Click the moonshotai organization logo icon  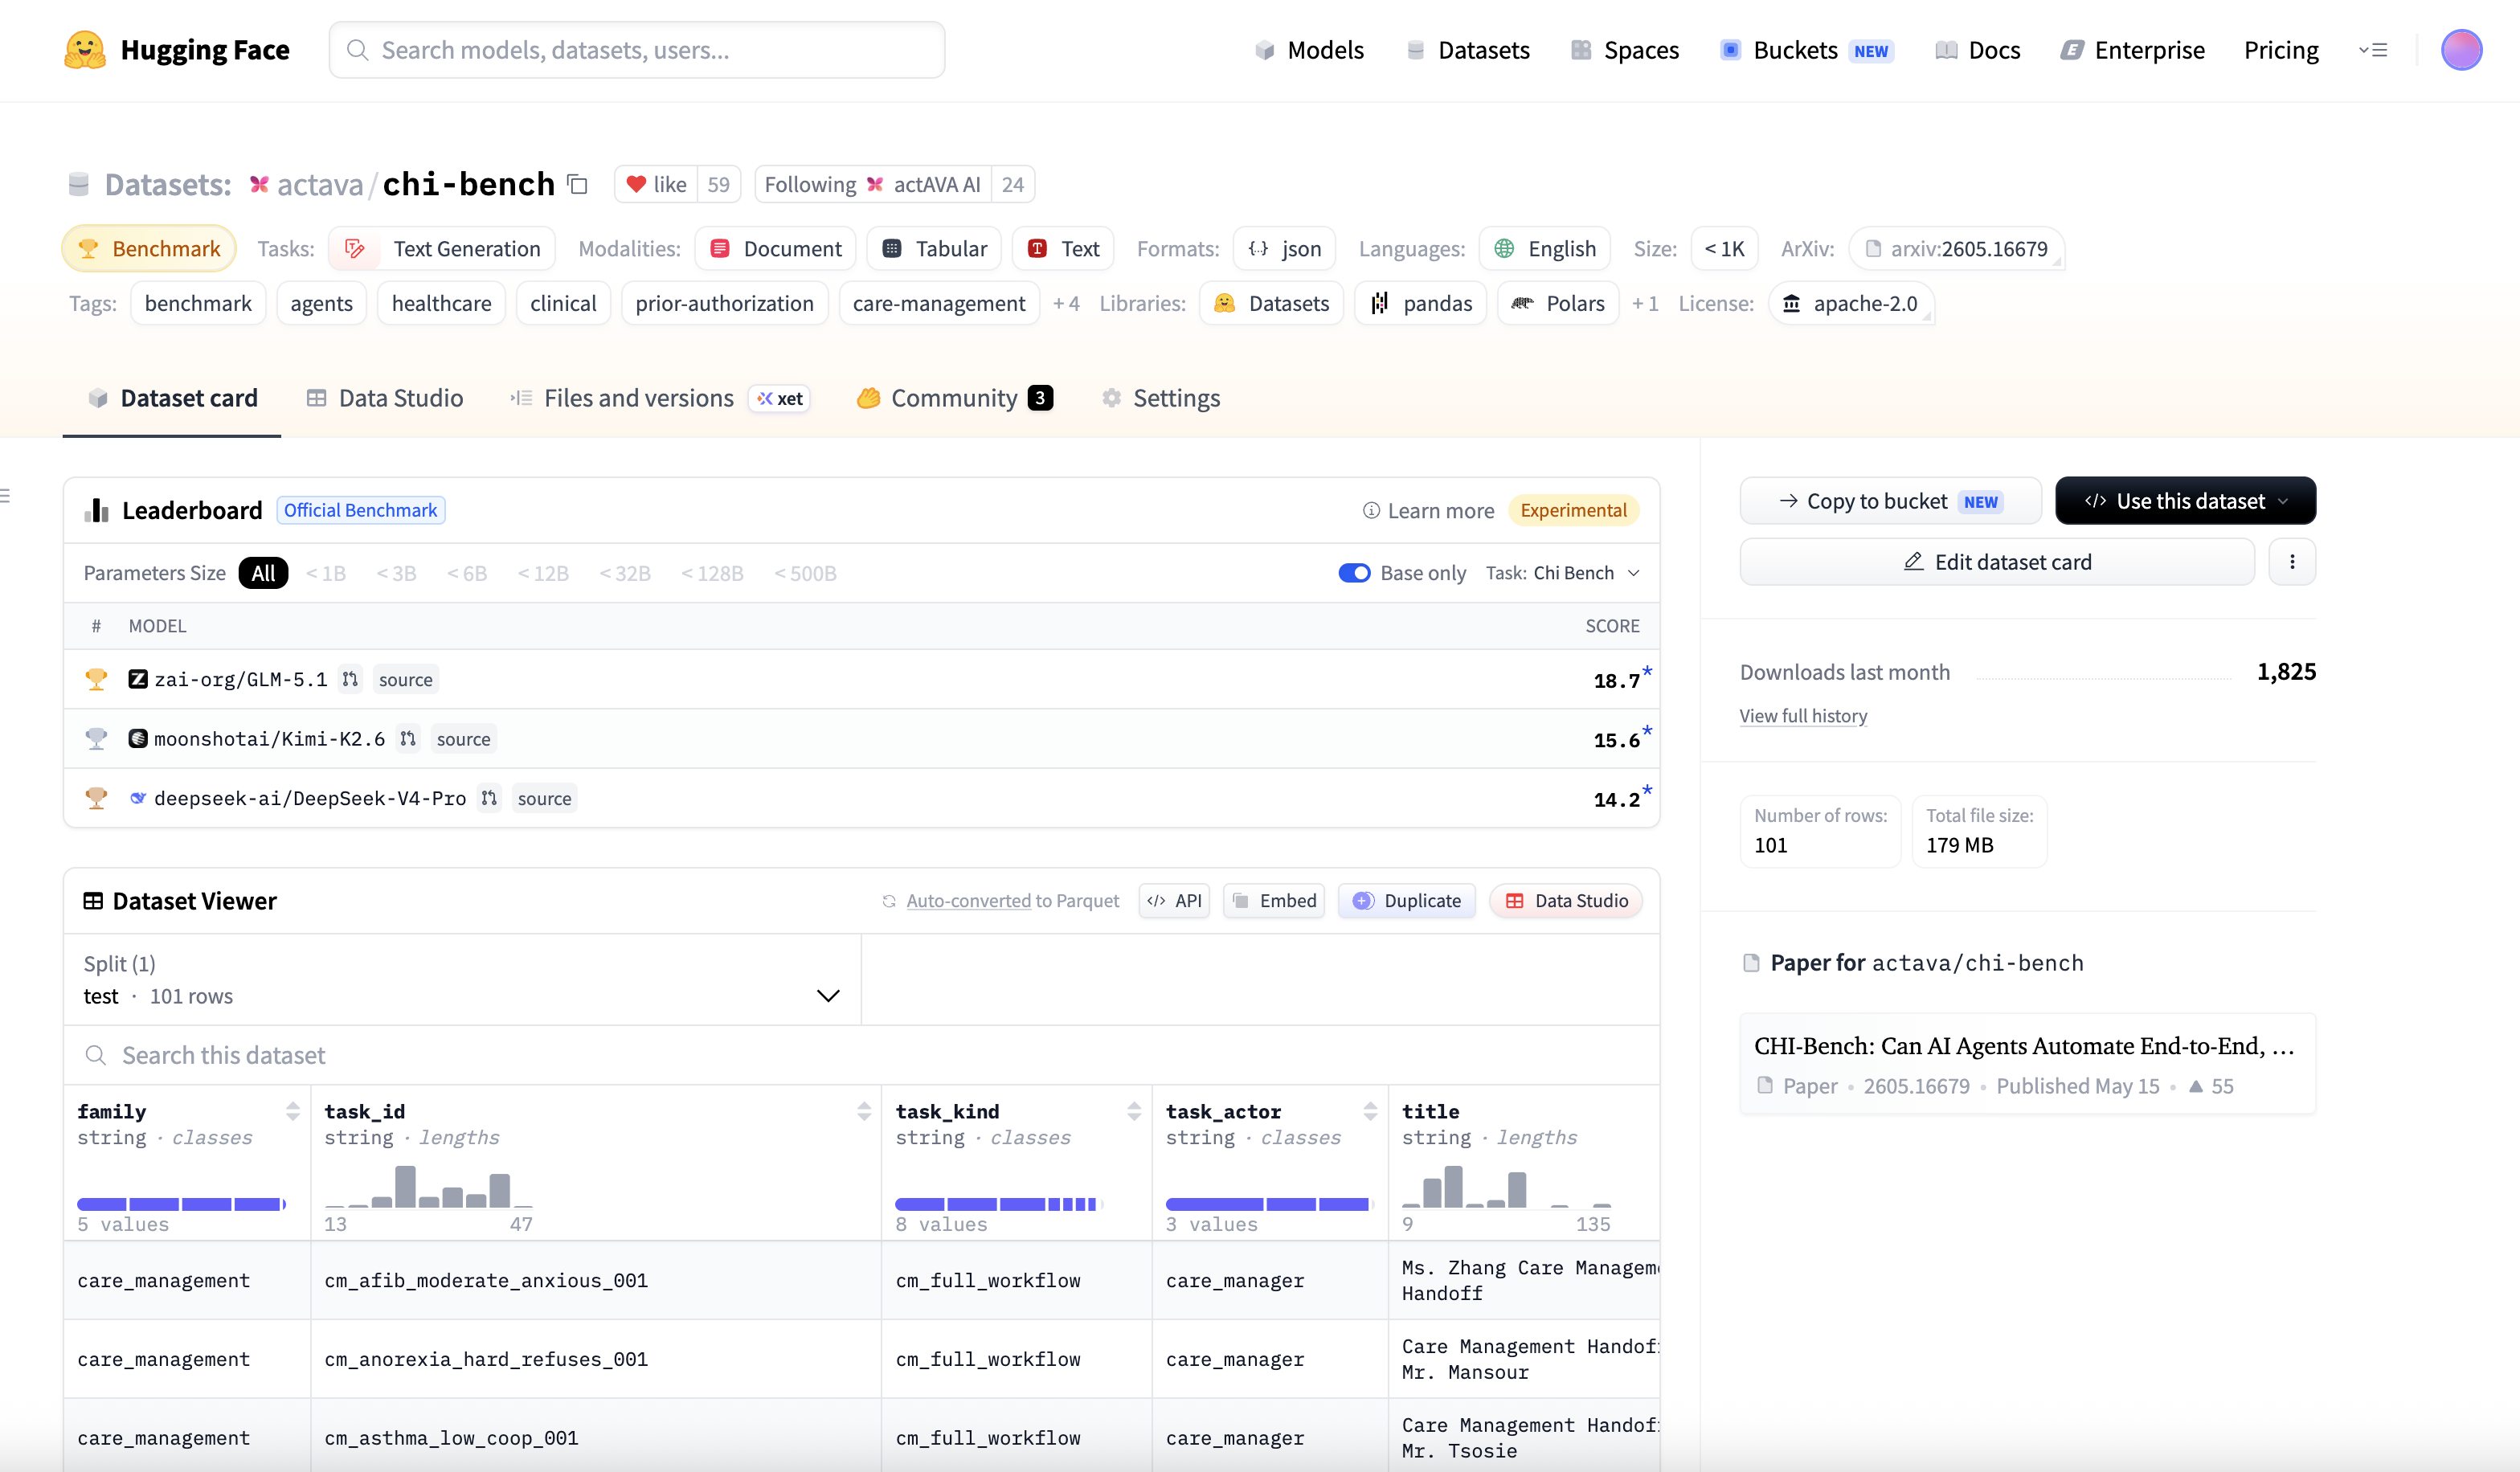click(138, 739)
